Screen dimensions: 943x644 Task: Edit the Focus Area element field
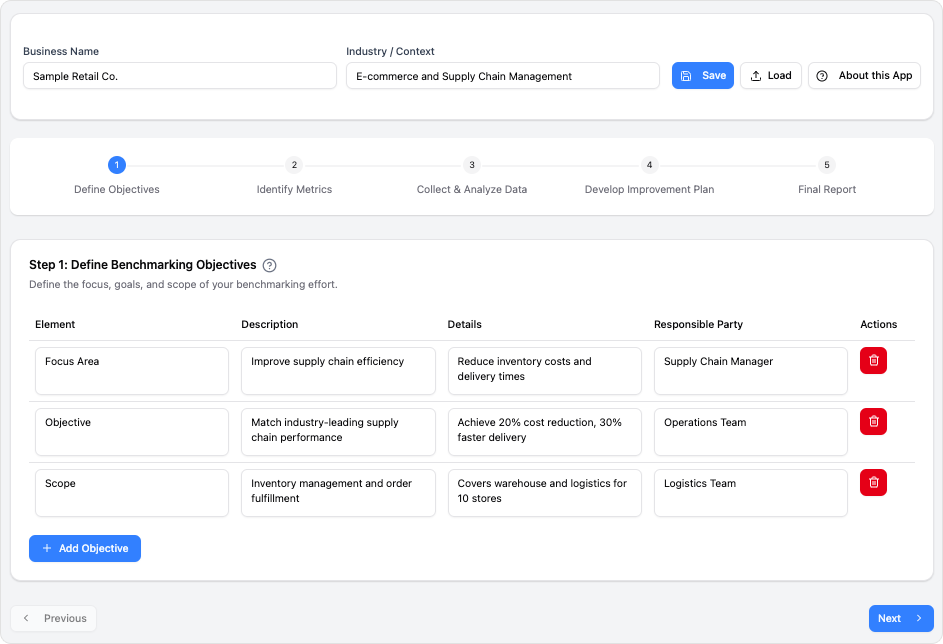132,371
